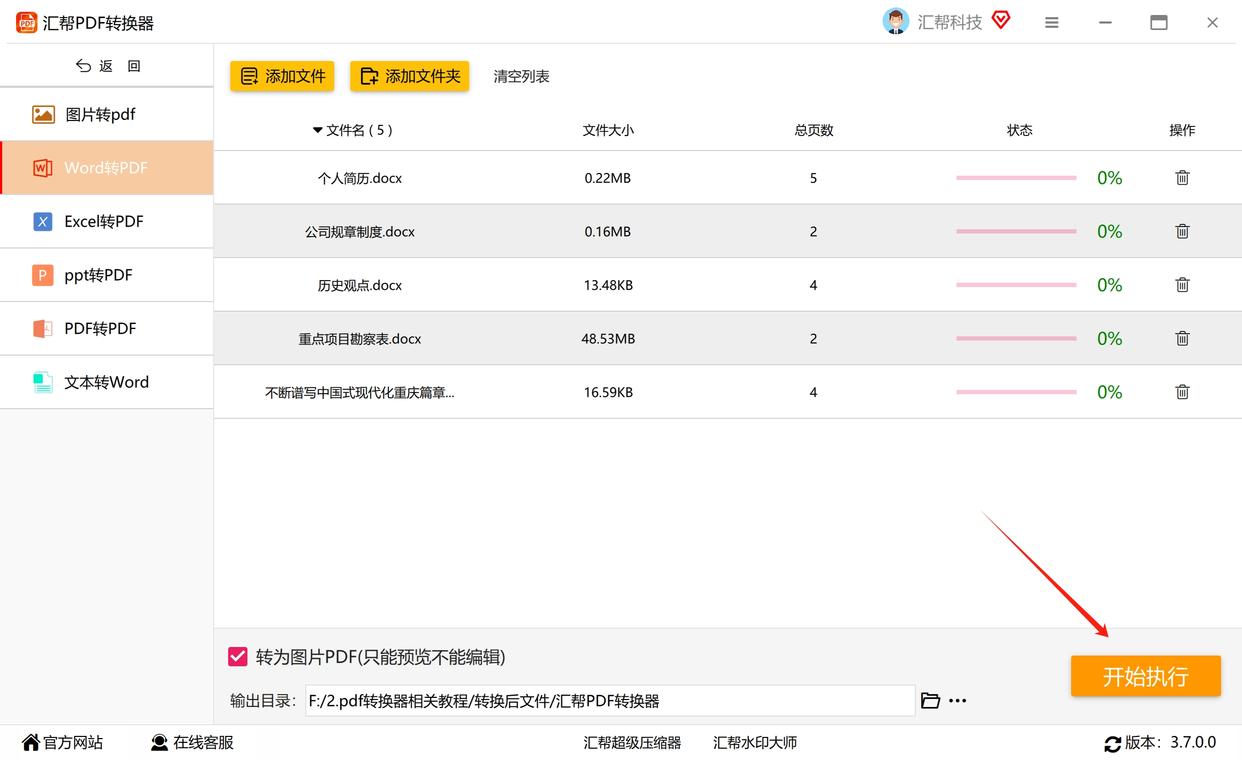Open output folder browser icon
Viewport: 1242px width, 760px height.
930,700
